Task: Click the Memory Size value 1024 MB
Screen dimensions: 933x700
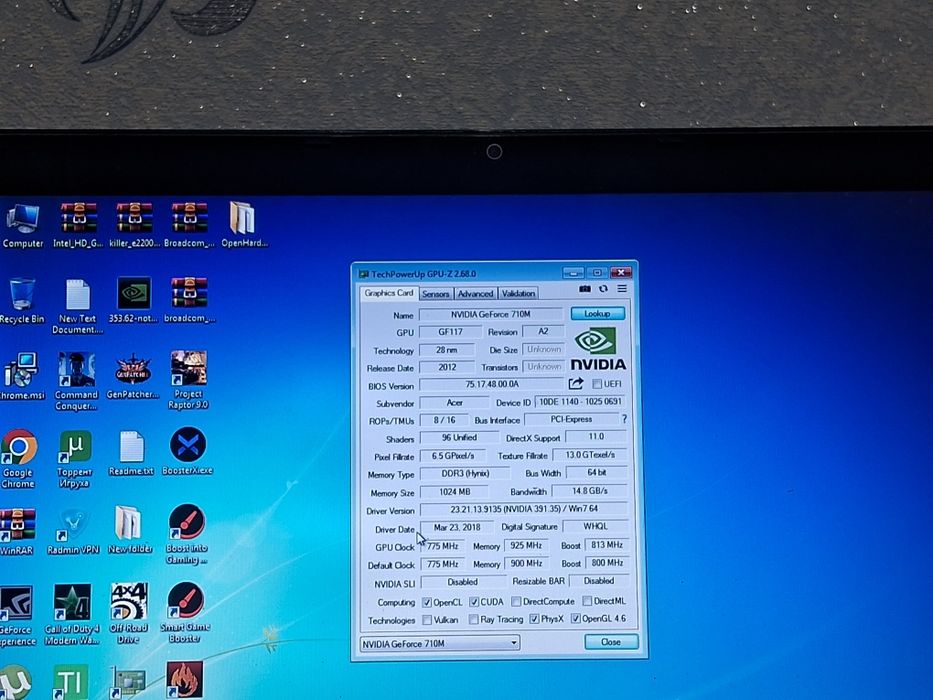Action: (455, 492)
